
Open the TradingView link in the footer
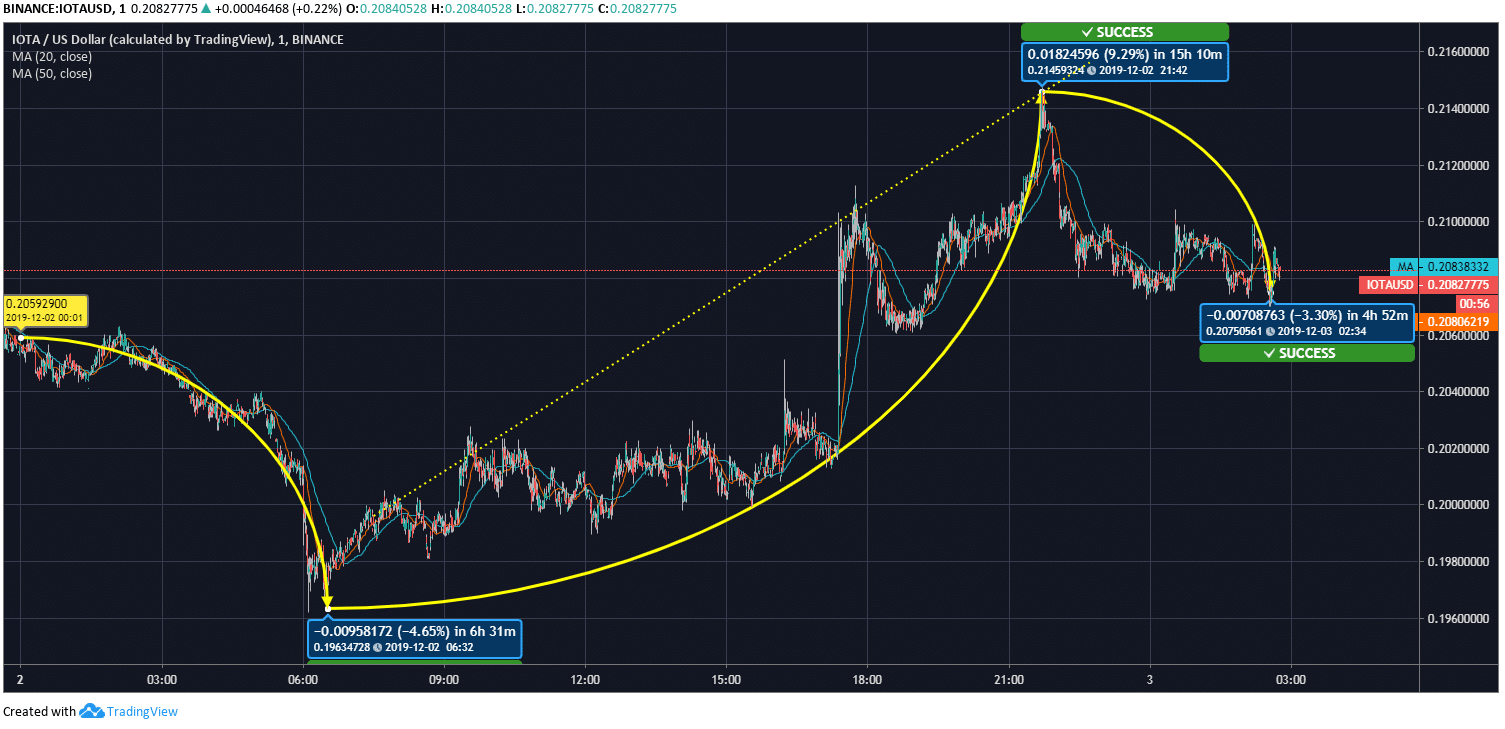143,712
